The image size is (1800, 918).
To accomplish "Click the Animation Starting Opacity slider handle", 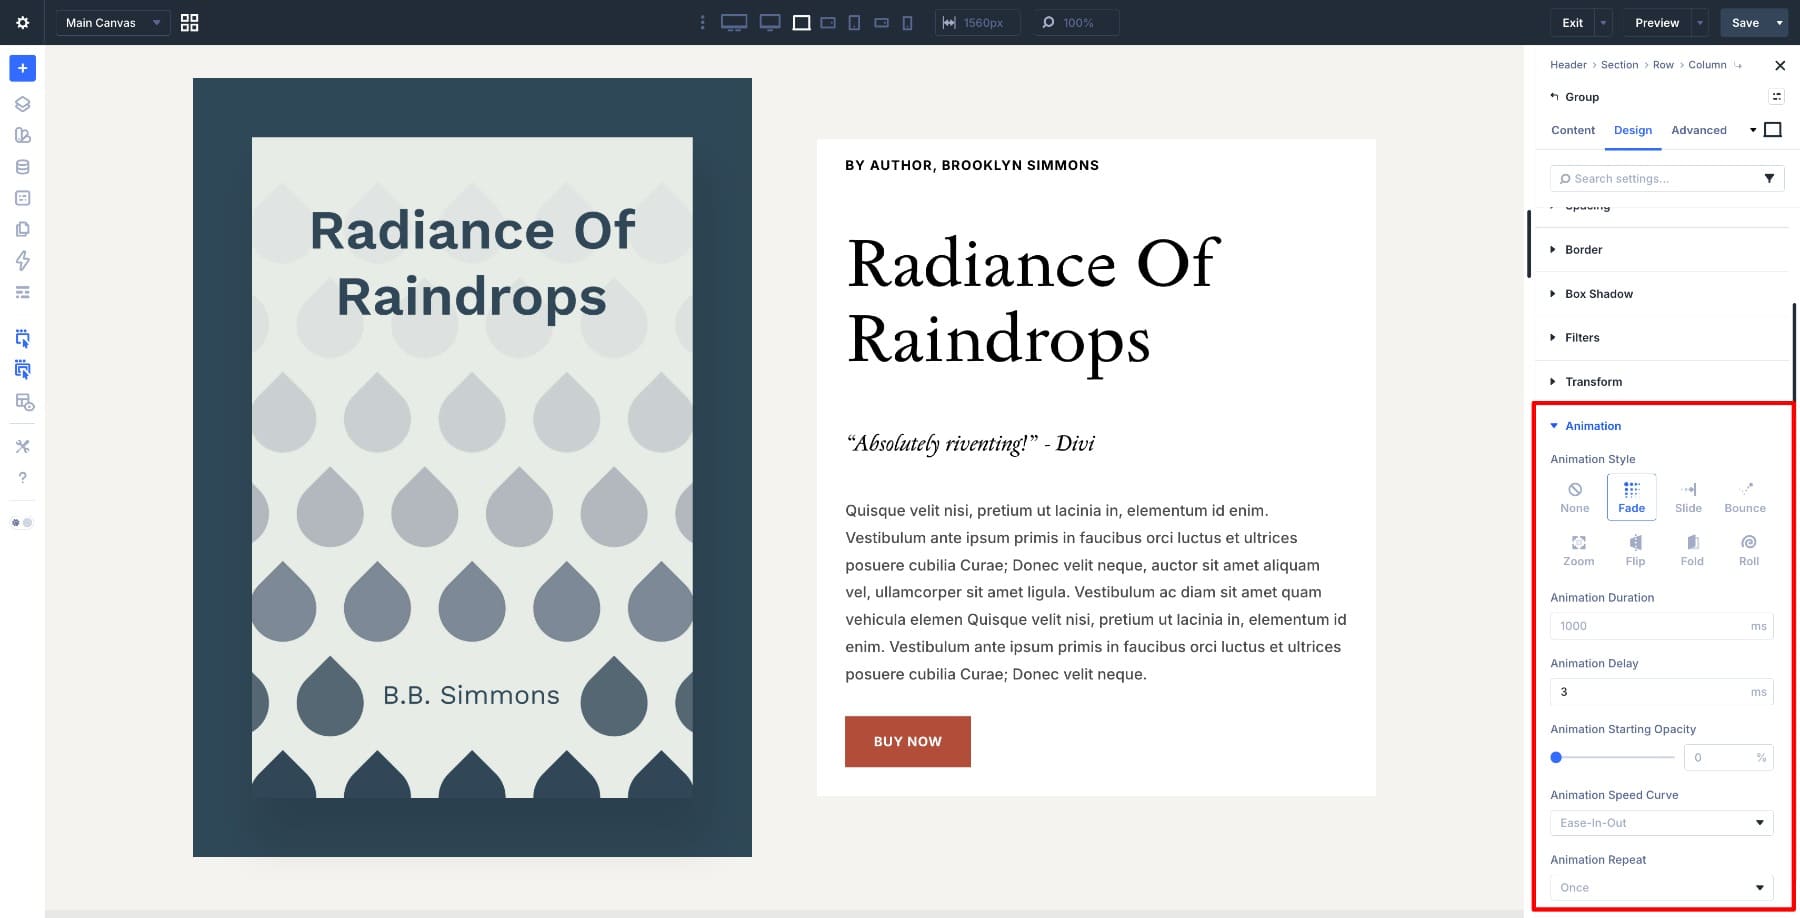I will click(x=1556, y=758).
